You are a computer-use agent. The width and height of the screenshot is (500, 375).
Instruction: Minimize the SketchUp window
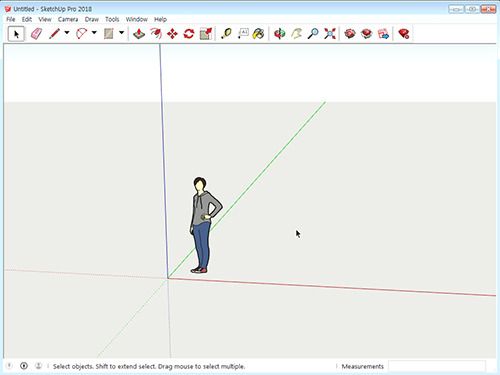(x=456, y=9)
